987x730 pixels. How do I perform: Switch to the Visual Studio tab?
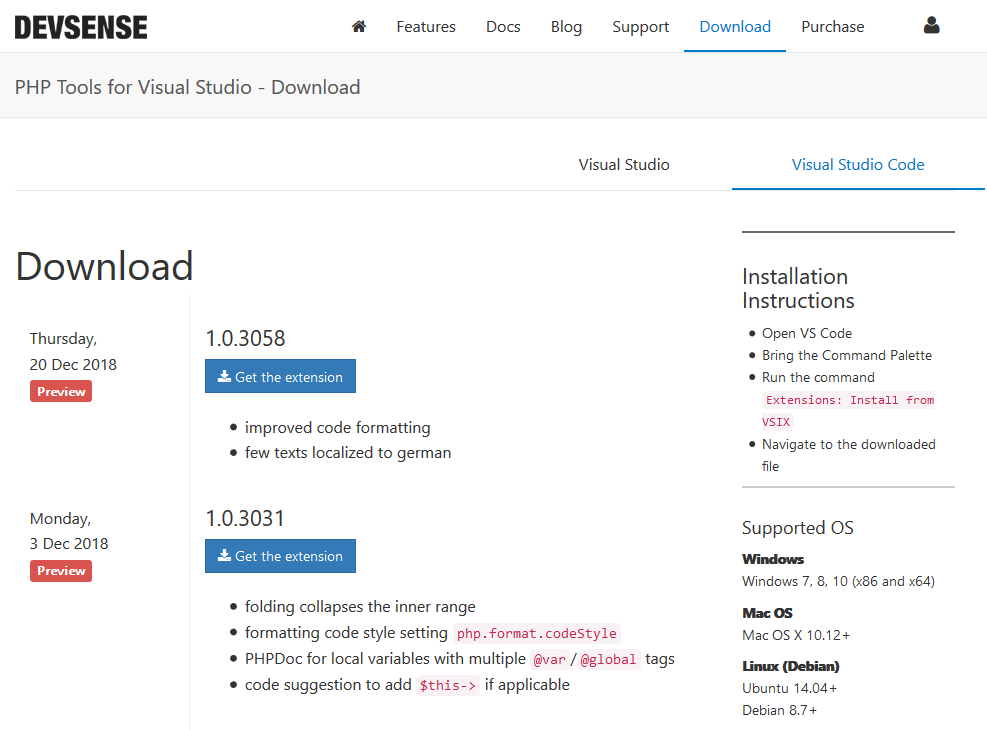(x=624, y=164)
